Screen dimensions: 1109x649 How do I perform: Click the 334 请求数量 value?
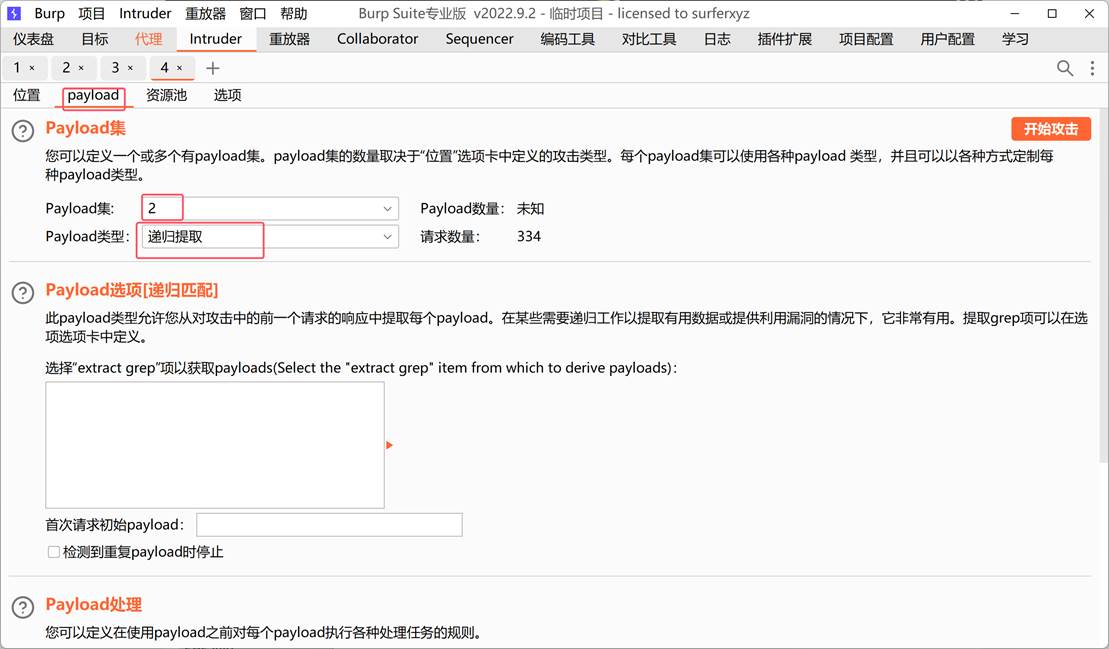pyautogui.click(x=528, y=237)
